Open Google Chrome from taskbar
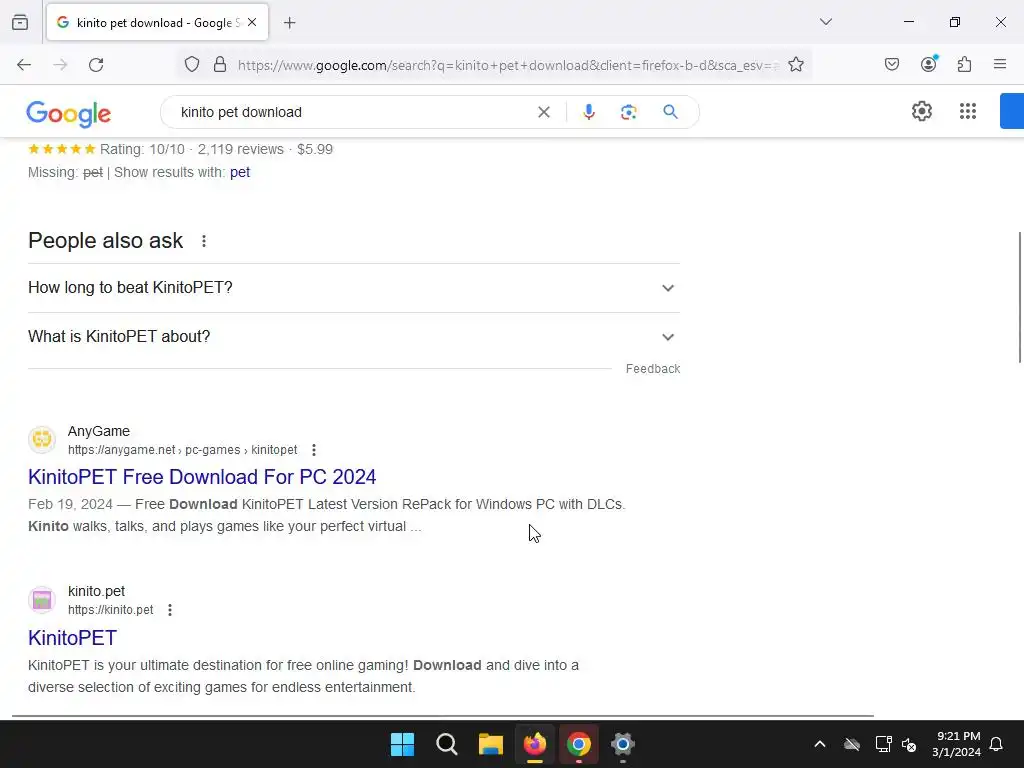The width and height of the screenshot is (1024, 768). coord(579,744)
